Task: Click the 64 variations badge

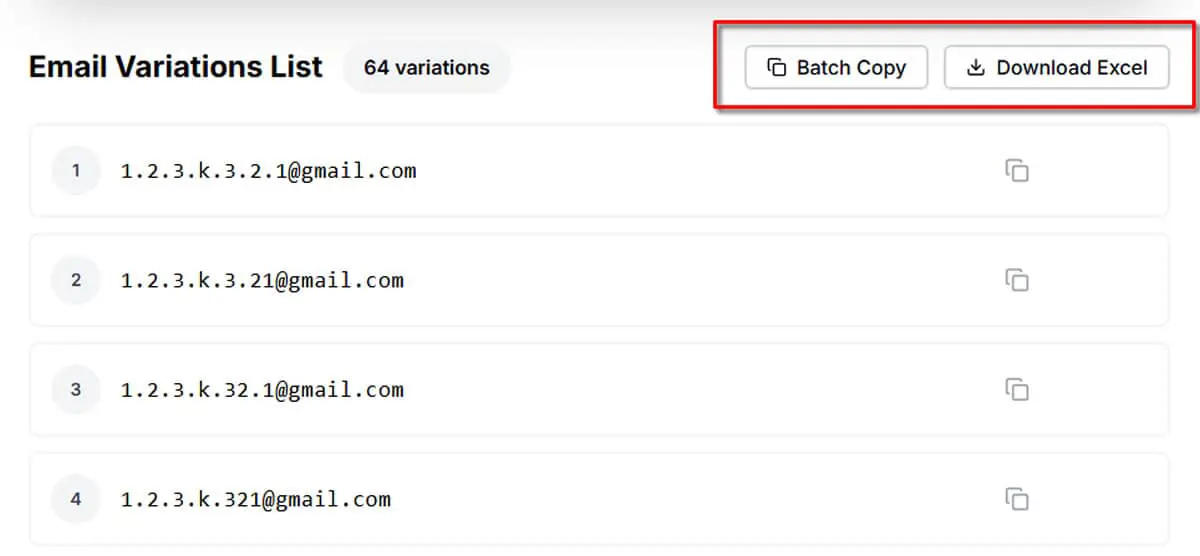Action: (x=427, y=68)
